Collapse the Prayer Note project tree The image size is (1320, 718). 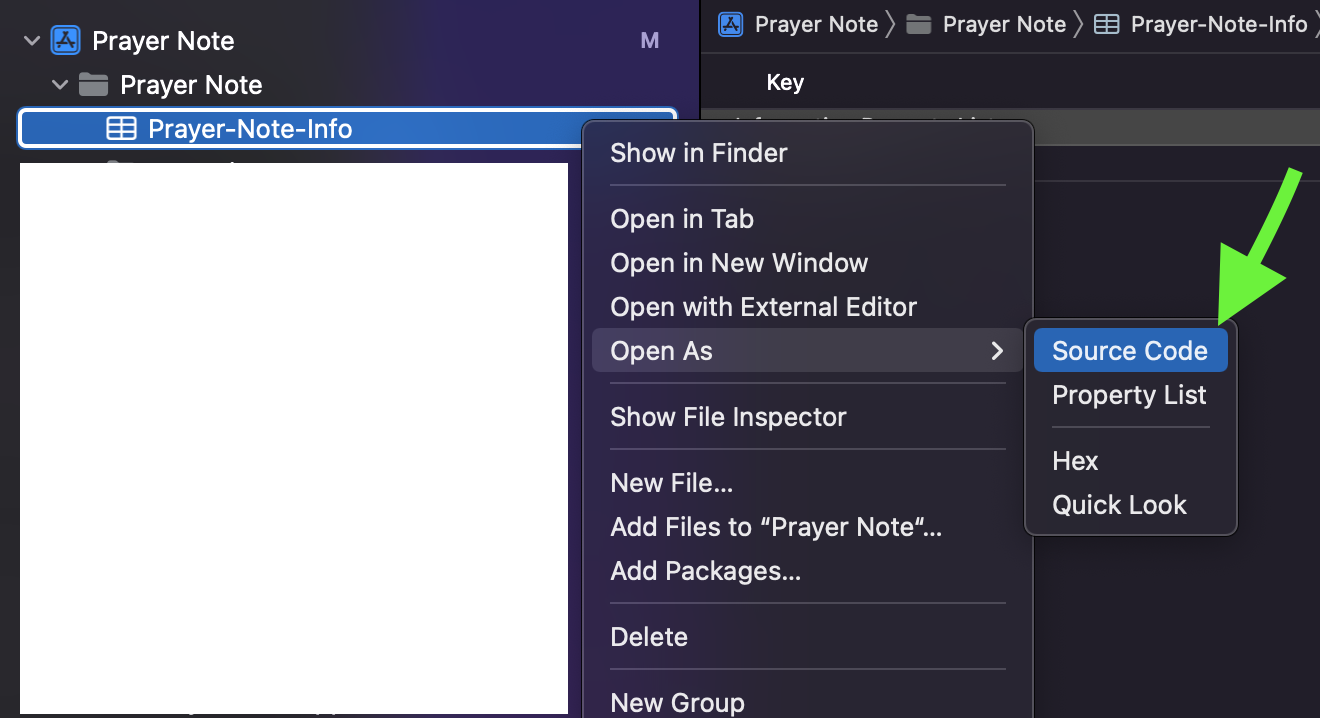(x=32, y=41)
